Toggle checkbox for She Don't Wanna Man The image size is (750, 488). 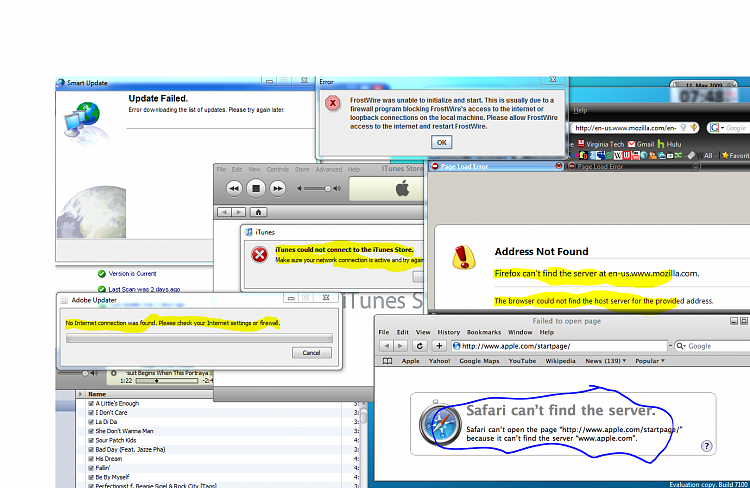point(91,431)
